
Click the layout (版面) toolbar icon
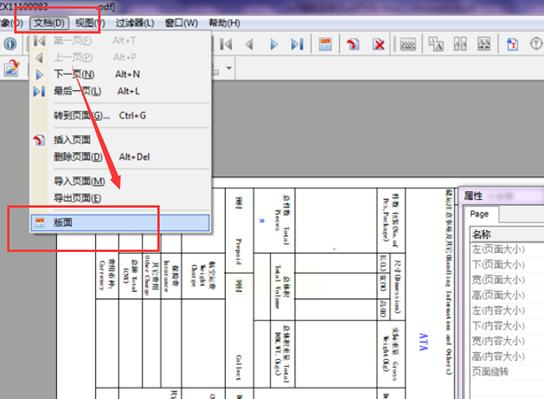(325, 44)
